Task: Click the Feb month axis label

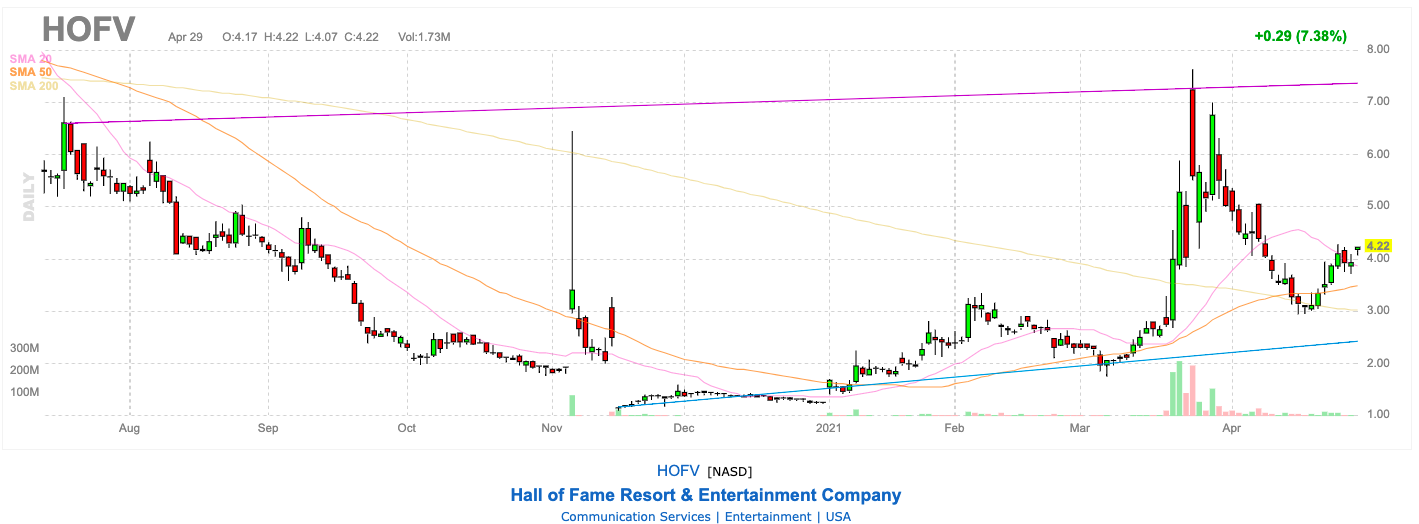Action: click(954, 428)
